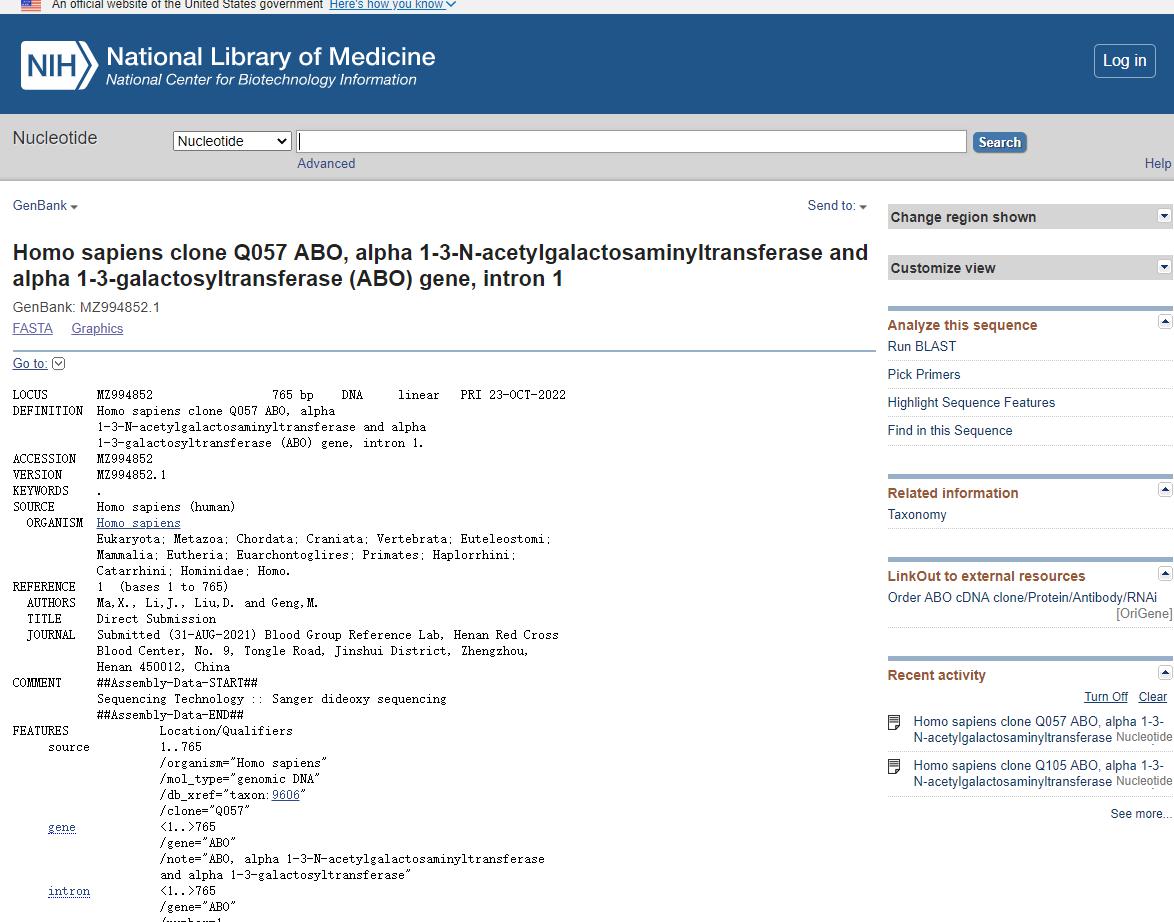Click the NIH logo icon
Viewport: 1174px width, 922px height.
[x=59, y=65]
